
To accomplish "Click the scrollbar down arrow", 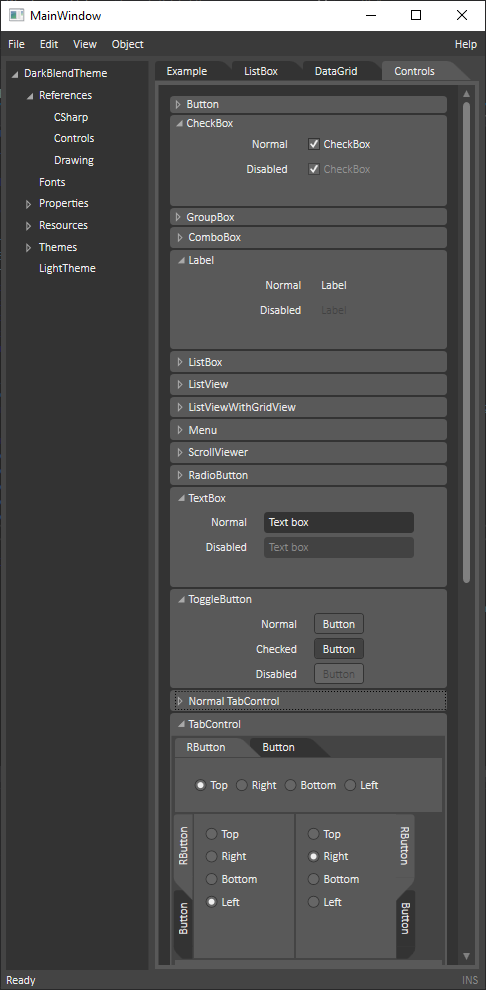I will click(466, 956).
